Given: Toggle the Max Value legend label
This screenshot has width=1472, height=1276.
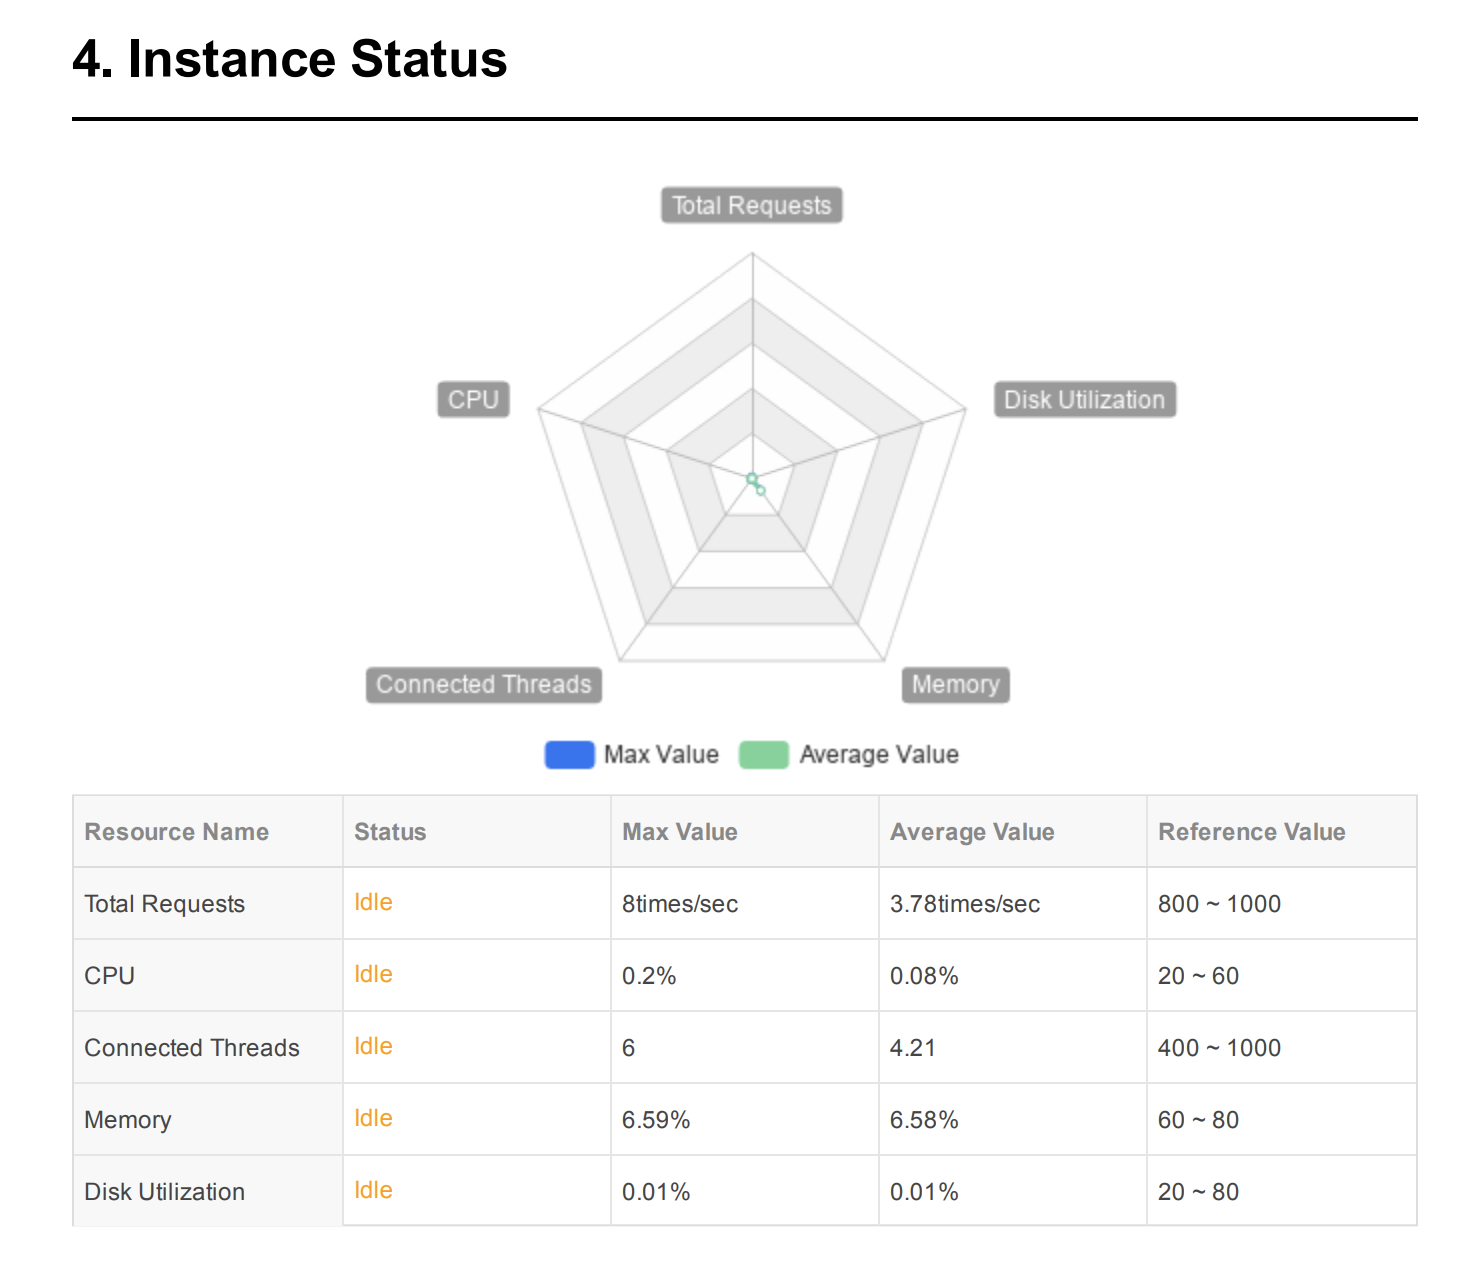Looking at the screenshot, I should tap(661, 755).
